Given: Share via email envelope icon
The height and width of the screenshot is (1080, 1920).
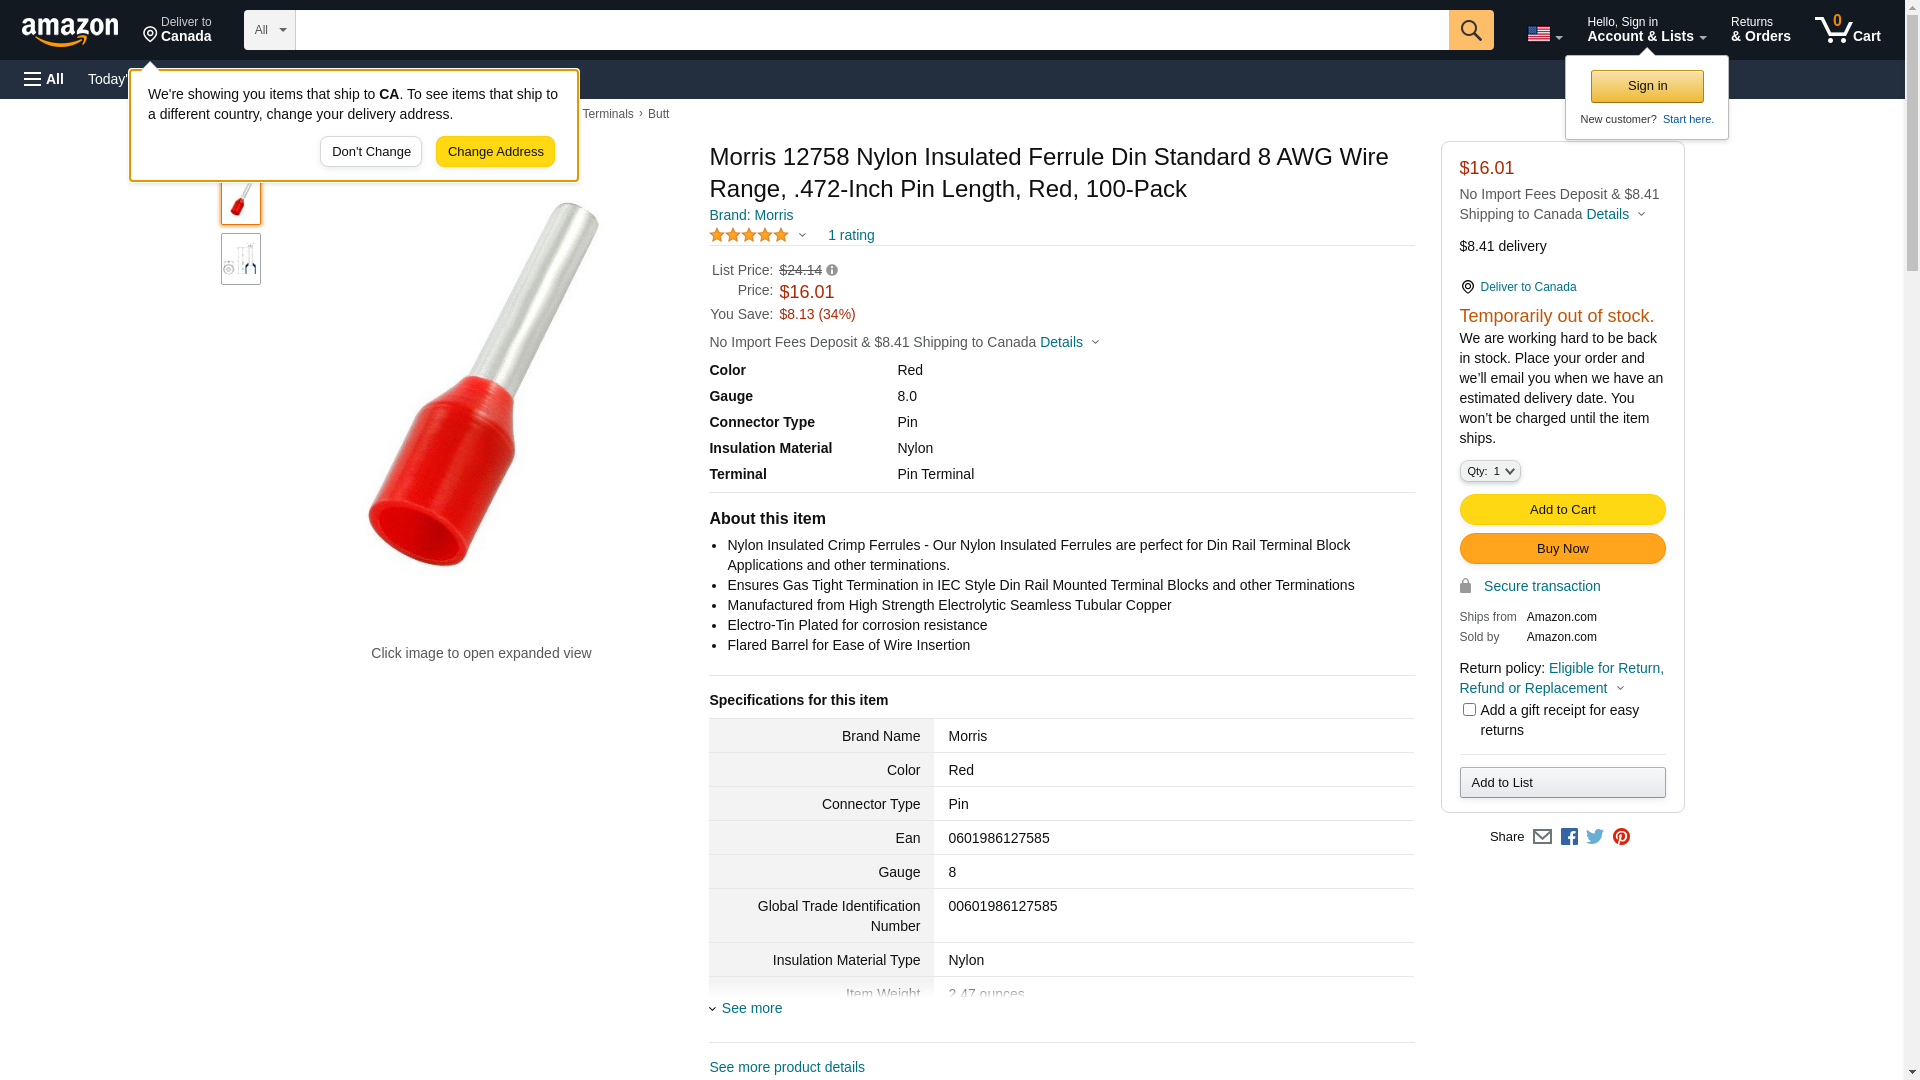Looking at the screenshot, I should pyautogui.click(x=1542, y=837).
